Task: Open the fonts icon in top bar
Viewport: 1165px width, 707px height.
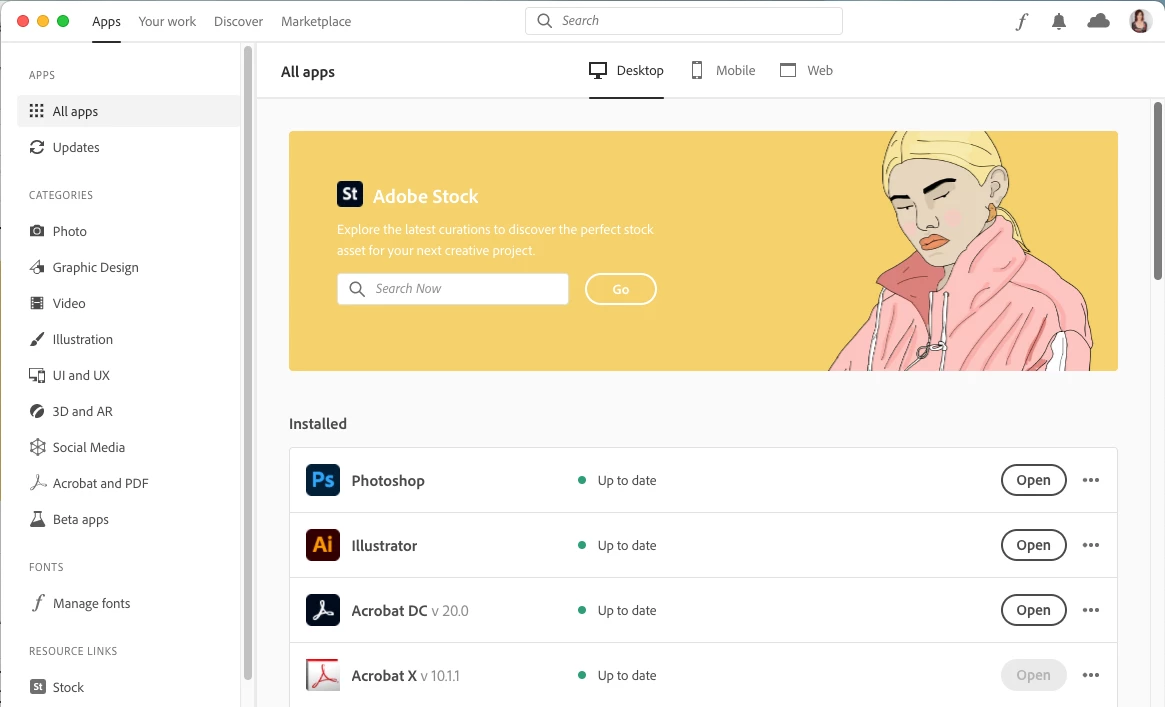Action: 1022,22
